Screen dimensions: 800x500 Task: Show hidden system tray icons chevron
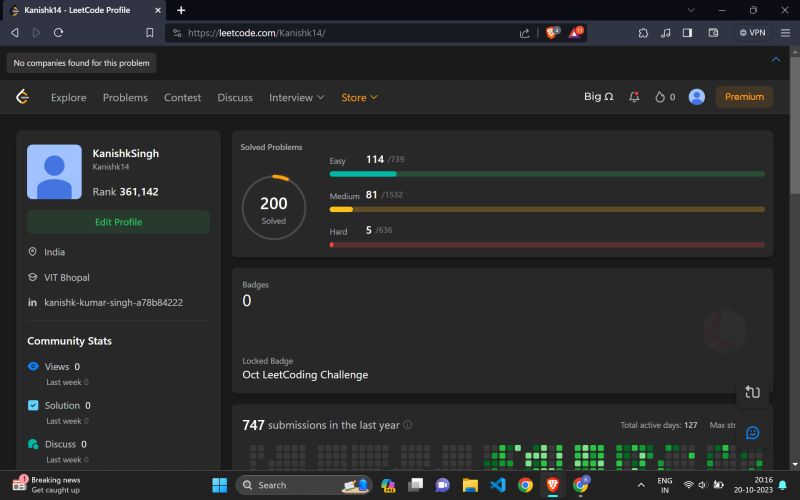point(641,485)
